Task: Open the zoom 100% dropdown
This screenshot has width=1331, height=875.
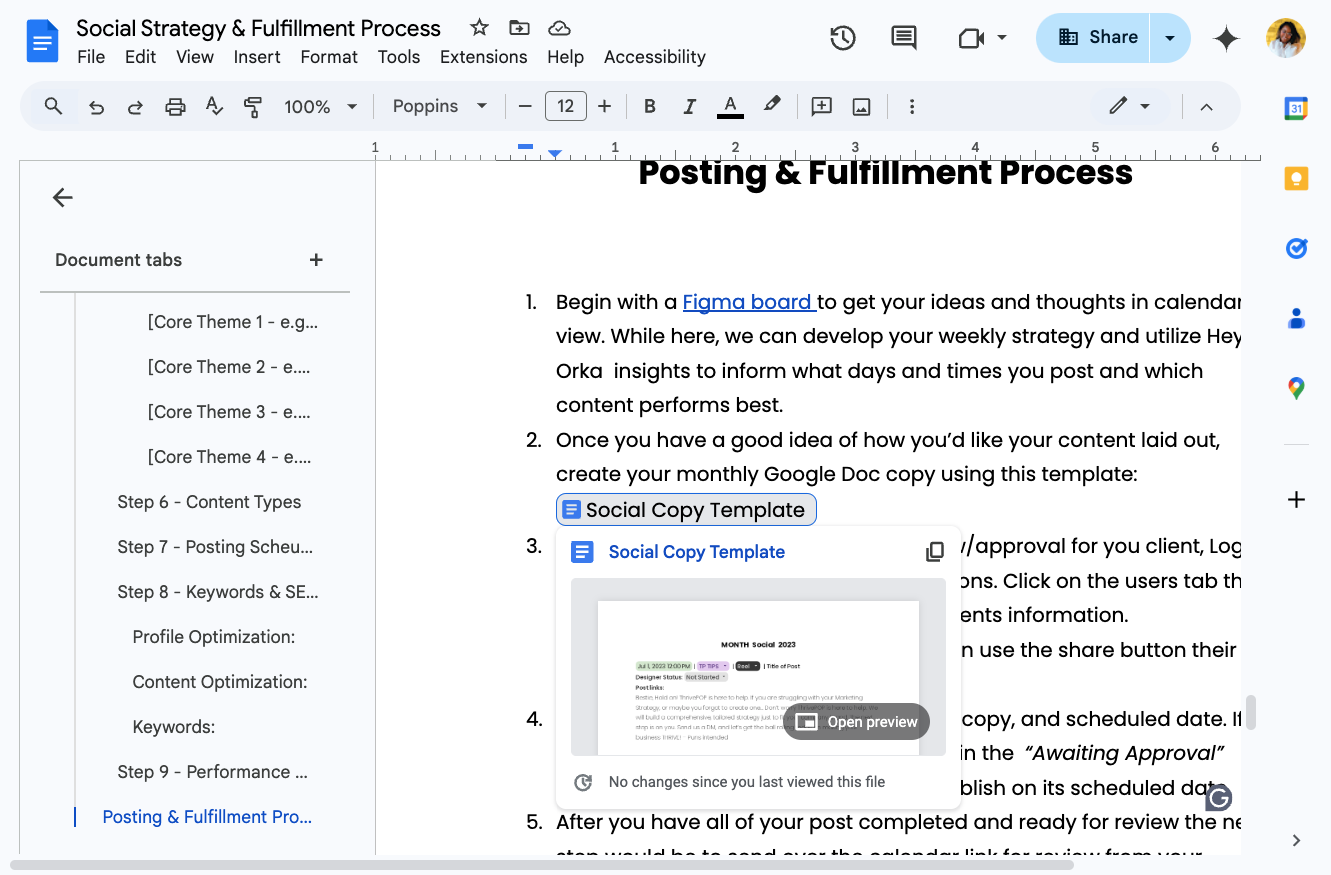Action: click(320, 106)
